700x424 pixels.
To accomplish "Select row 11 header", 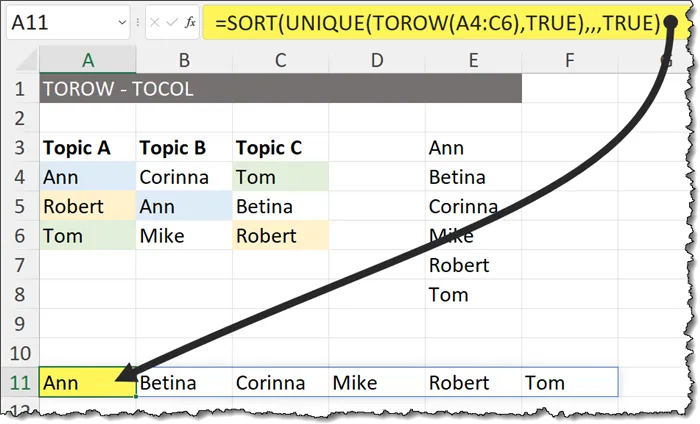I will [x=19, y=382].
